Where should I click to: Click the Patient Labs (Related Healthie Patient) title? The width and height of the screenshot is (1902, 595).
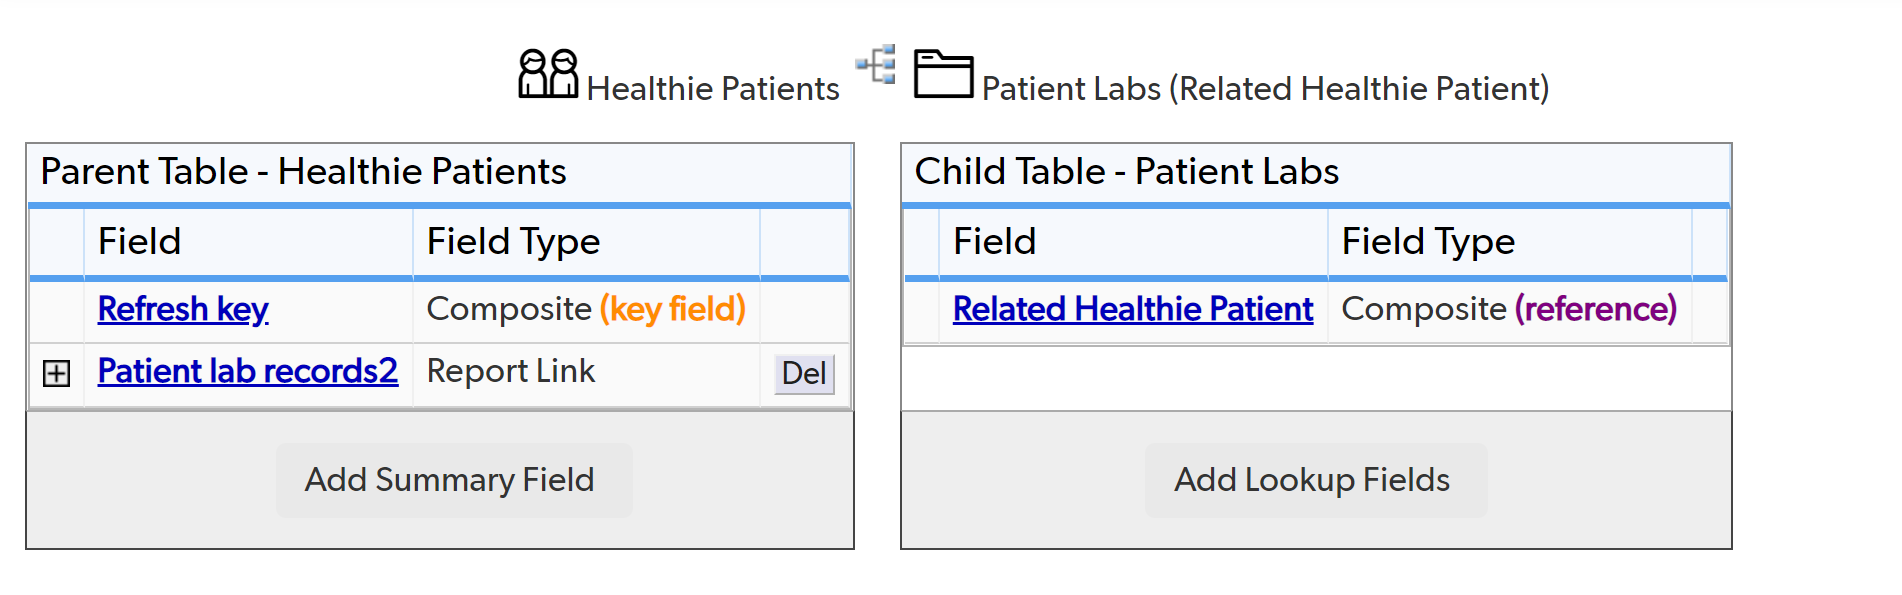tap(1265, 88)
